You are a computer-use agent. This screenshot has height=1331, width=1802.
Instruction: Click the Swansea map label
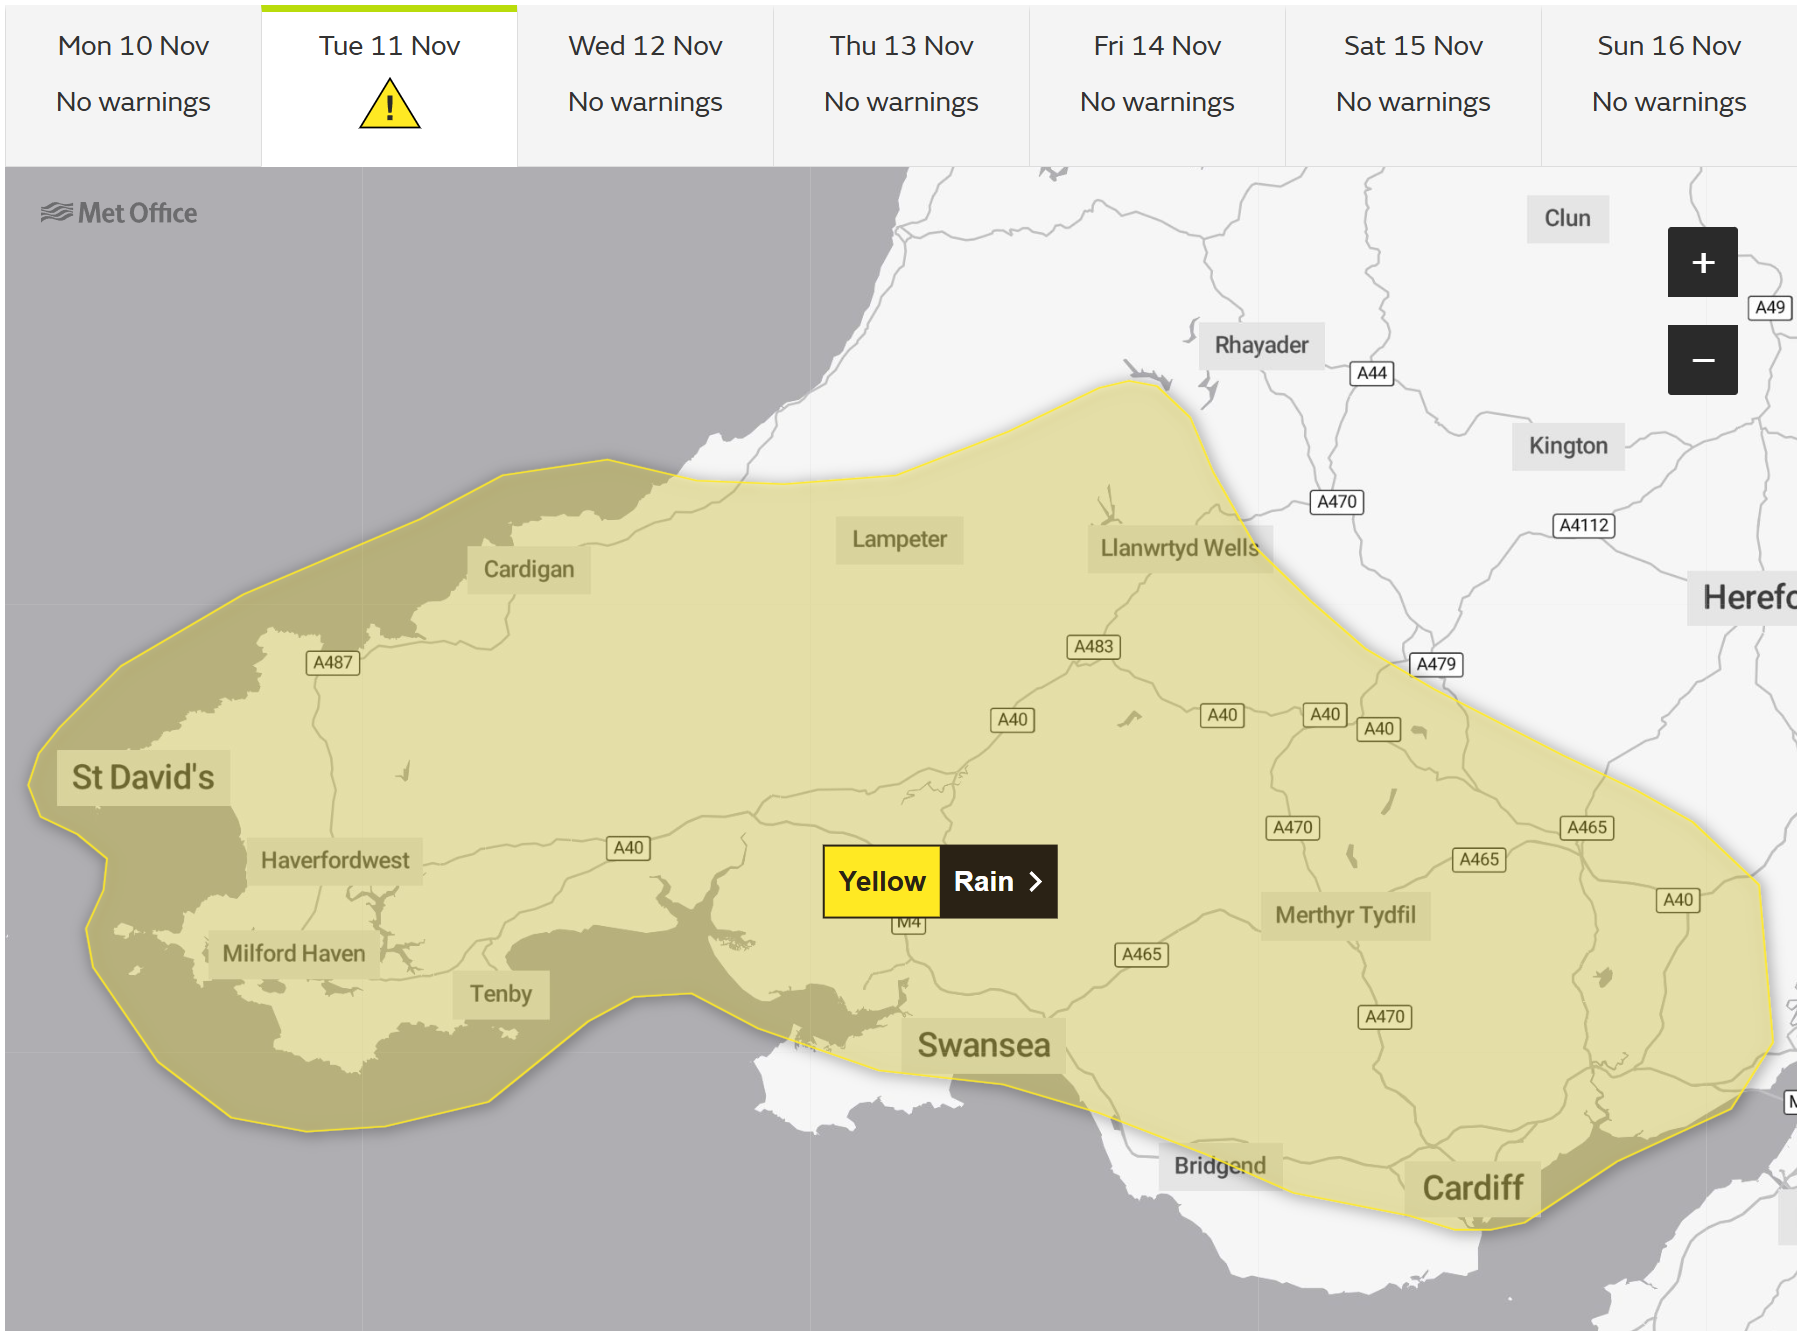(983, 1045)
